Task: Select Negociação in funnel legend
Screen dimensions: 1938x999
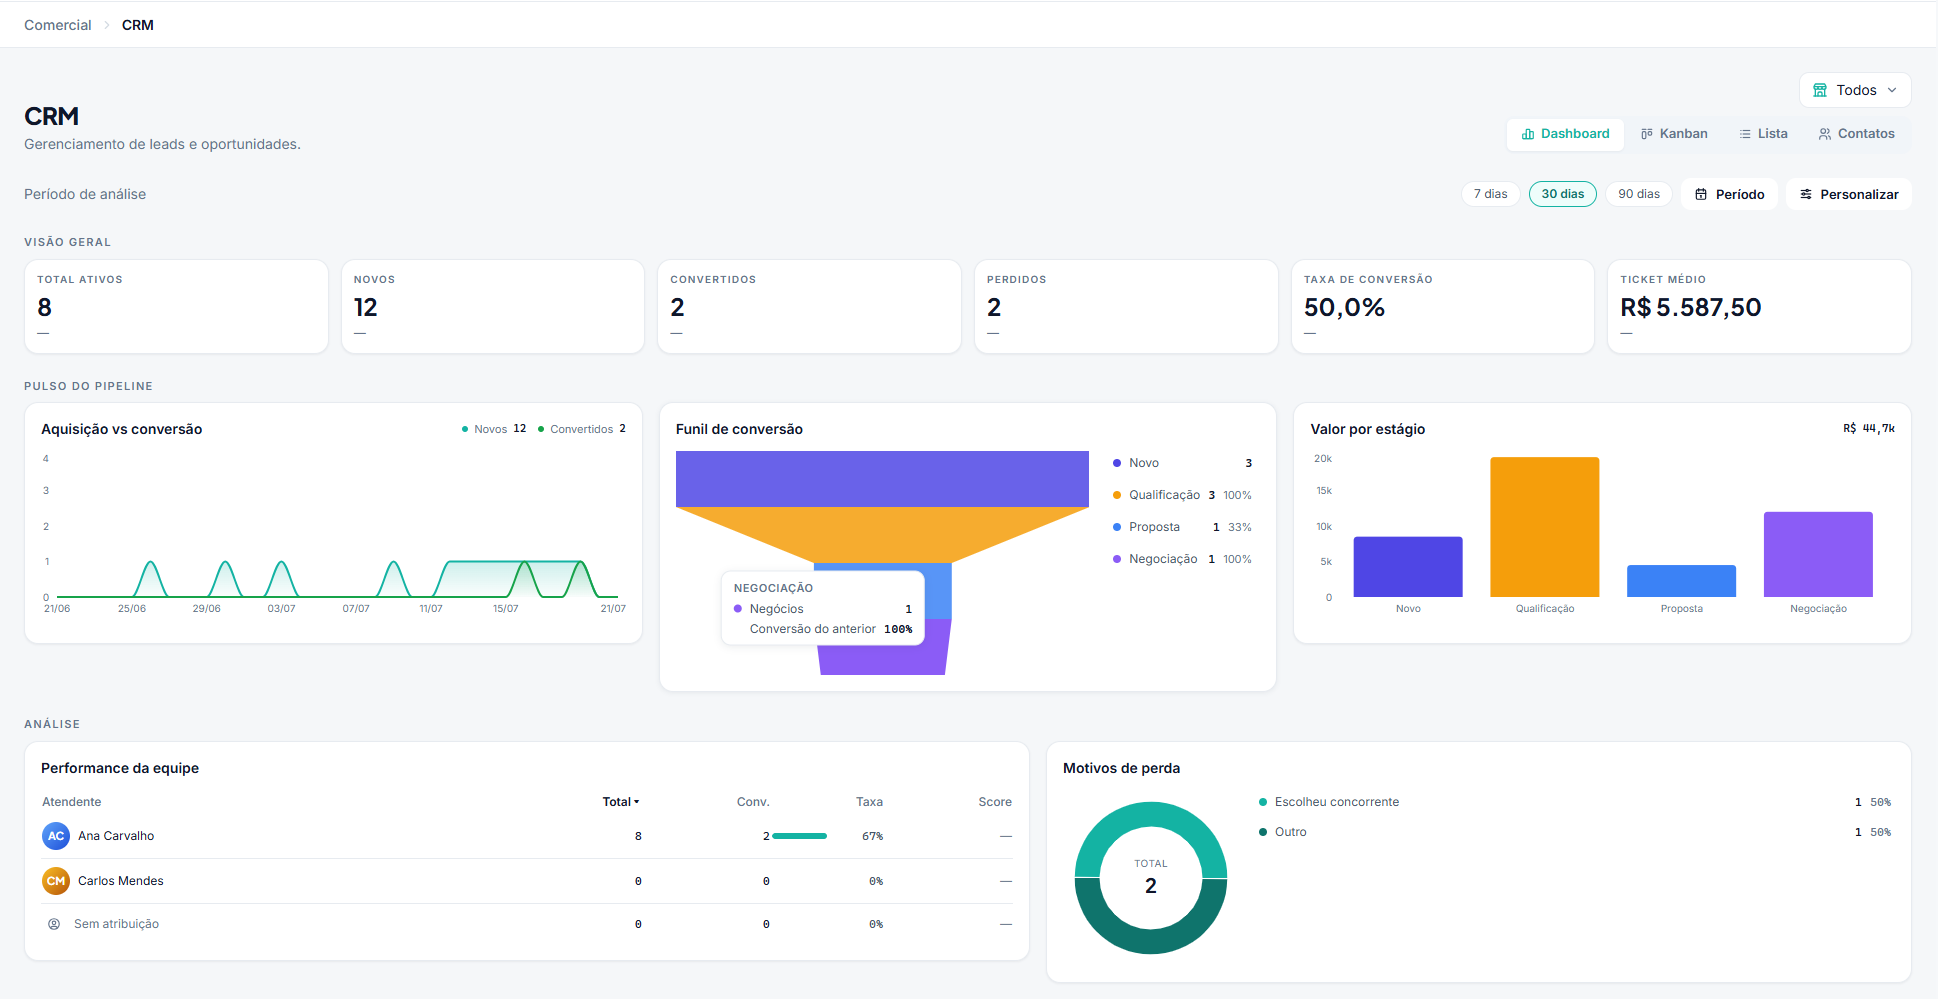Action: click(1182, 559)
